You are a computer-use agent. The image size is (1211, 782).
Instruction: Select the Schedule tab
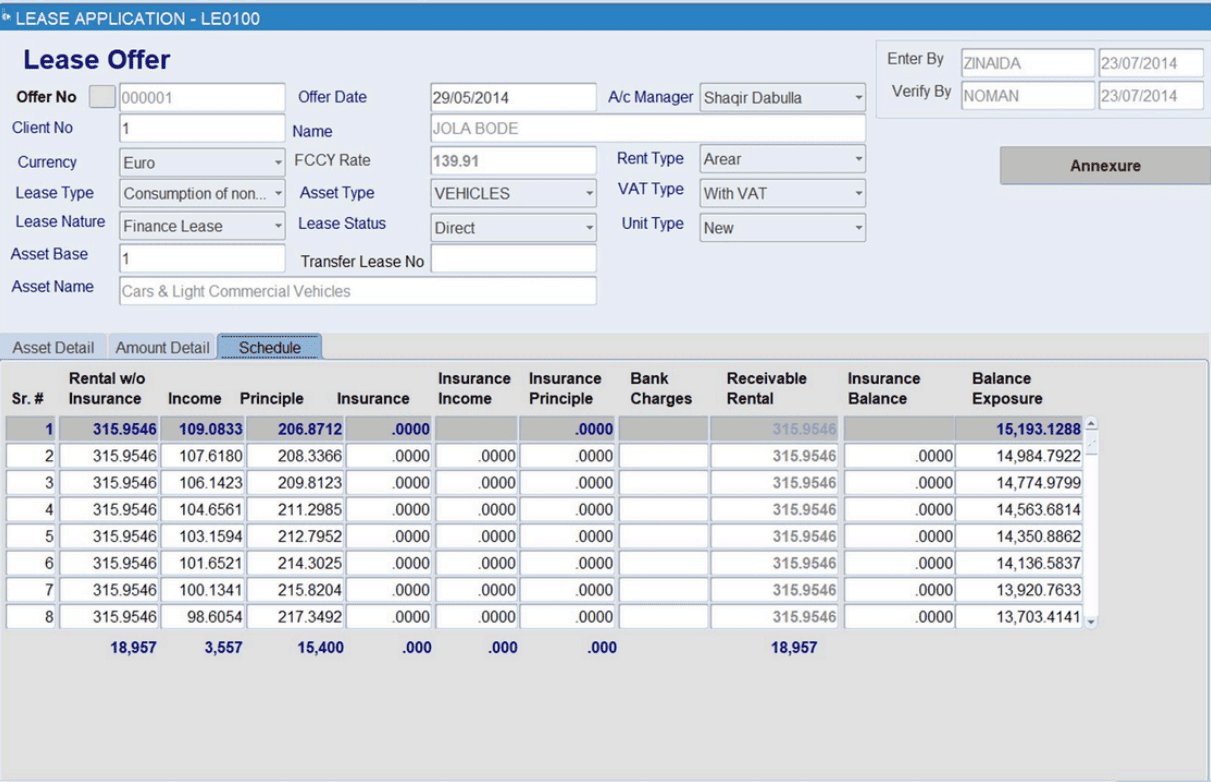pyautogui.click(x=269, y=348)
